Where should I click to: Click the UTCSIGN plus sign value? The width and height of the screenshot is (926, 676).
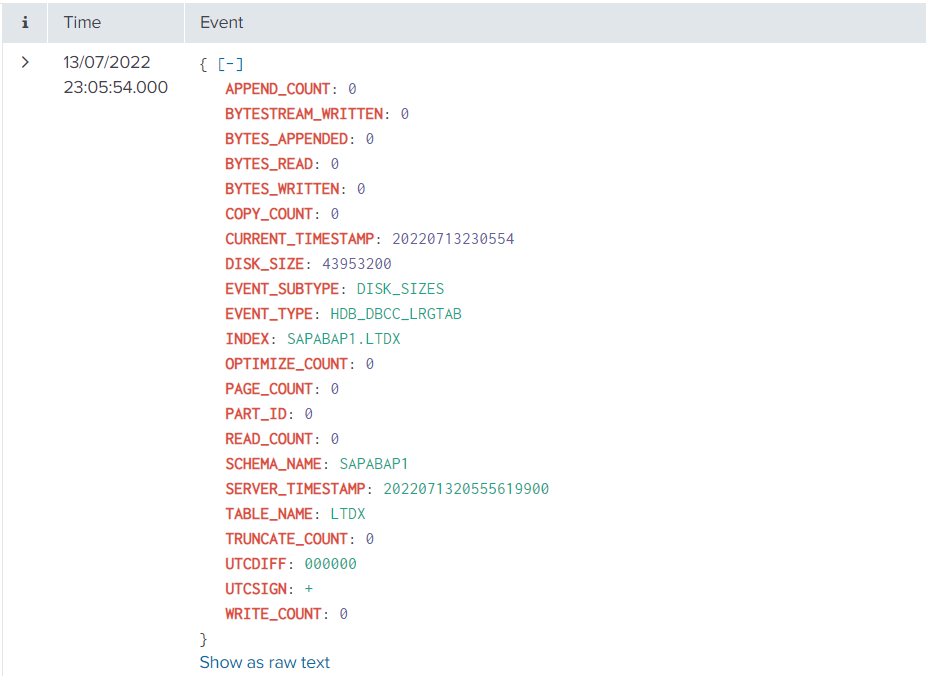pos(309,589)
